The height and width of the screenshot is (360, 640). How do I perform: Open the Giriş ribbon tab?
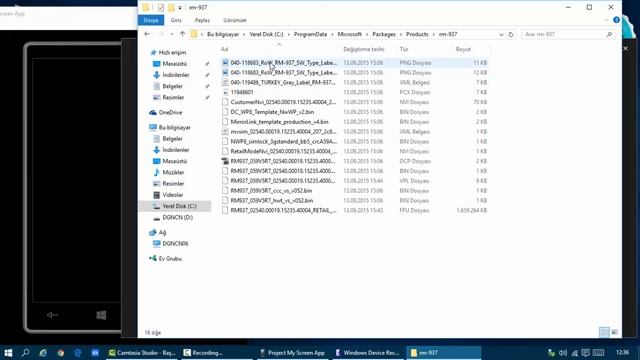pyautogui.click(x=176, y=20)
